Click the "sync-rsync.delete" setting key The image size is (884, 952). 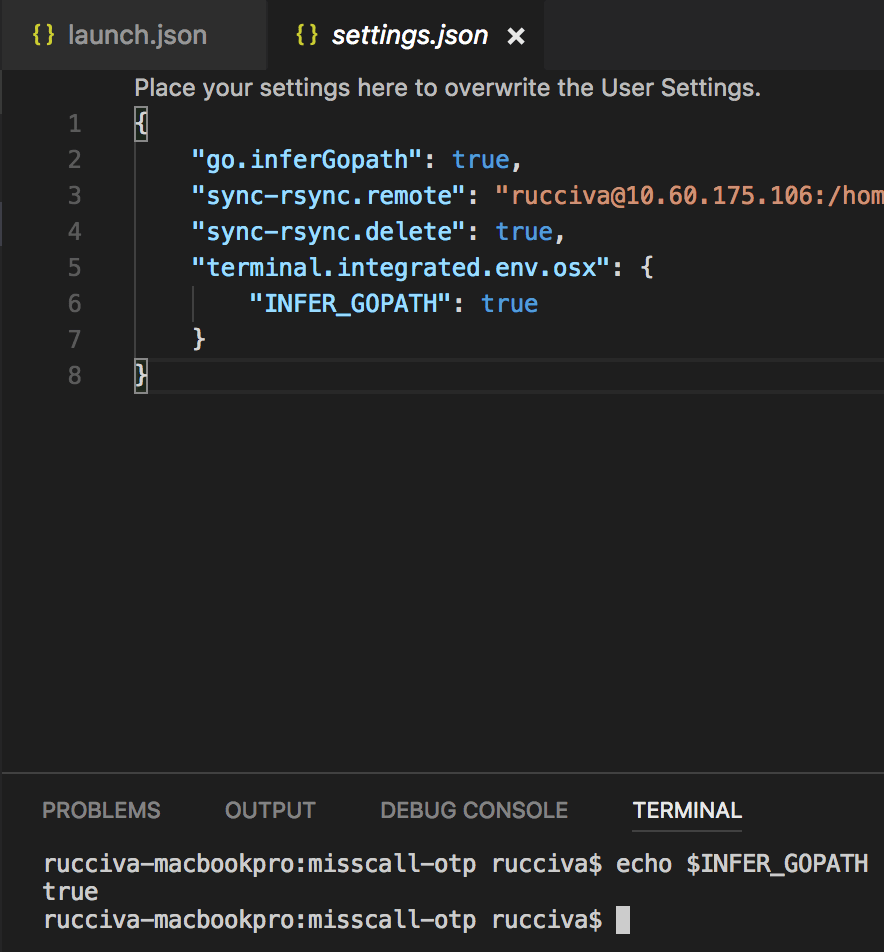click(x=328, y=231)
